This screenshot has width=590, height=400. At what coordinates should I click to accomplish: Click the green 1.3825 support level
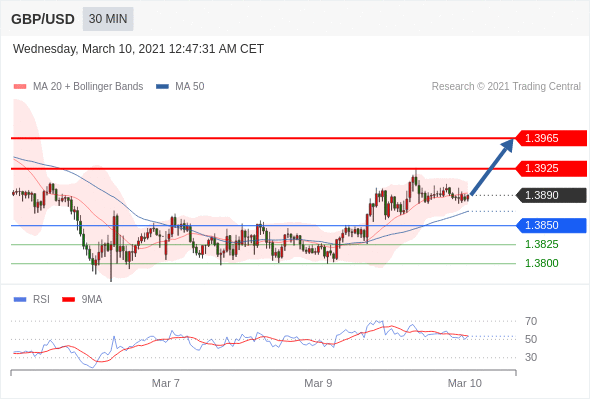541,244
